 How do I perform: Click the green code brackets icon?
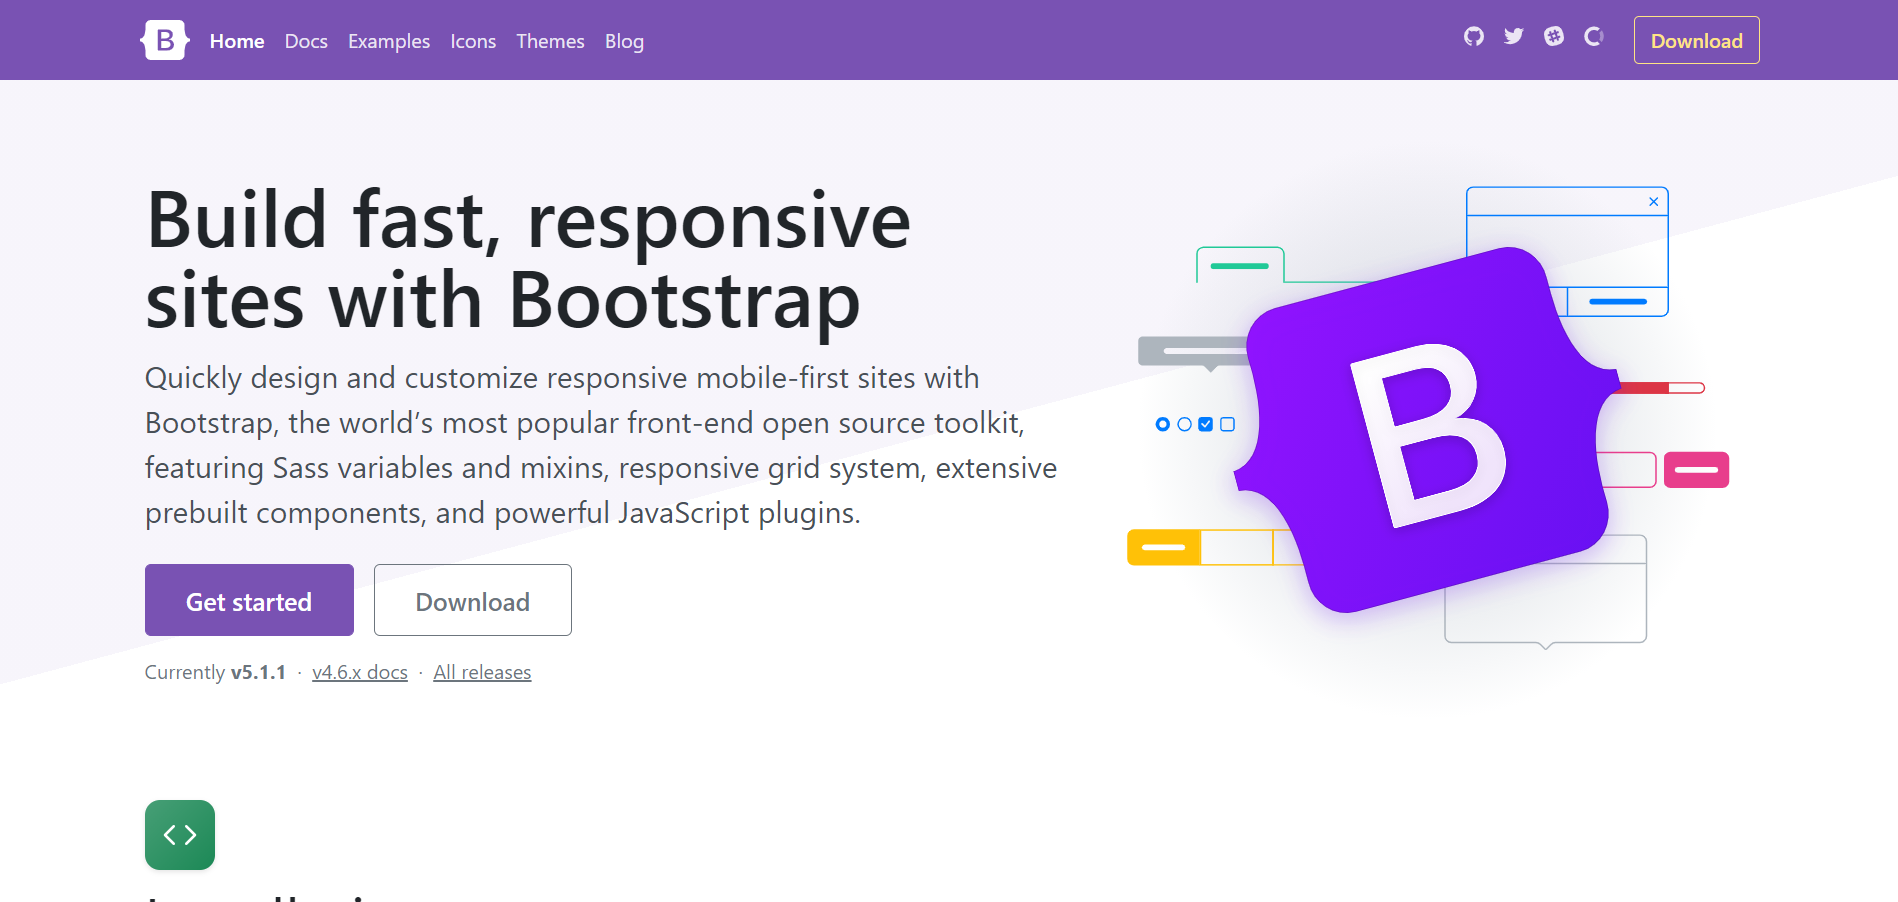click(x=180, y=835)
